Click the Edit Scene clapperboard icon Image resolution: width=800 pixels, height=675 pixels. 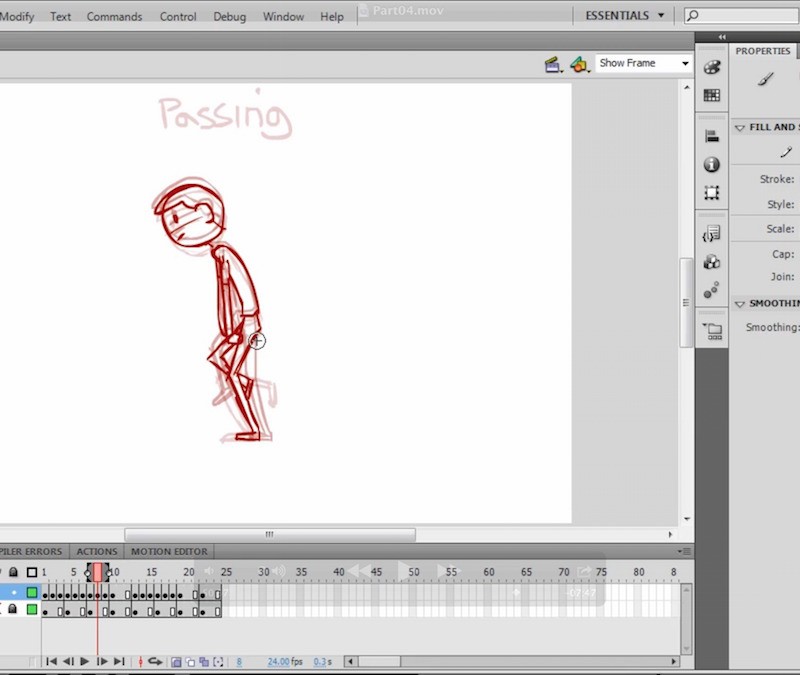(553, 64)
